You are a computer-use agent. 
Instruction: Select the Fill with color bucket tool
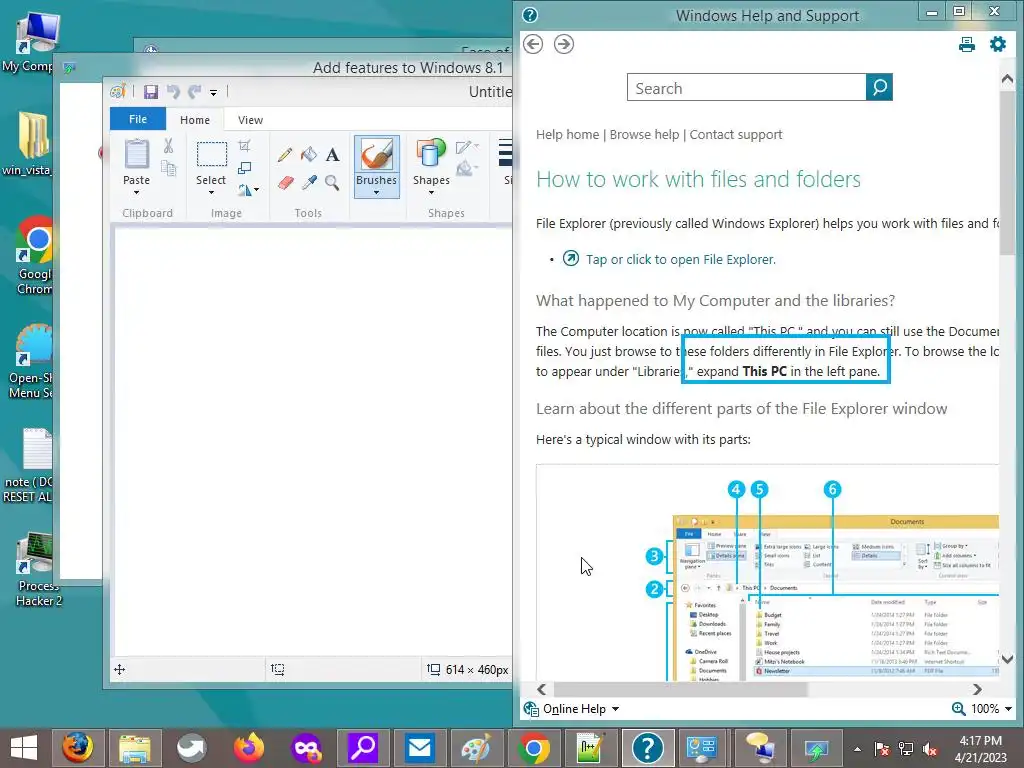coord(309,155)
